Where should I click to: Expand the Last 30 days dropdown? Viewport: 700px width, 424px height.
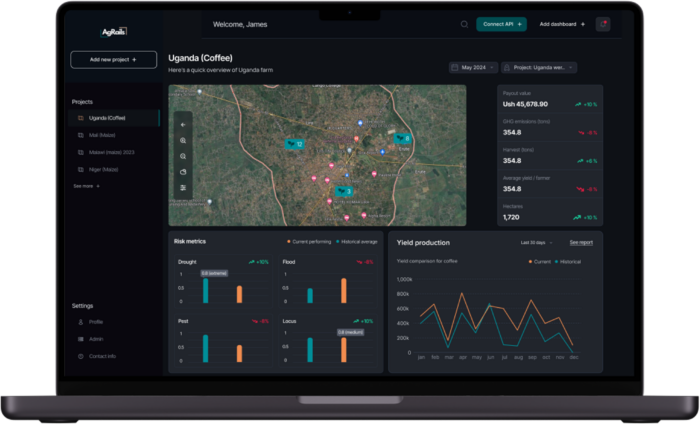(535, 242)
